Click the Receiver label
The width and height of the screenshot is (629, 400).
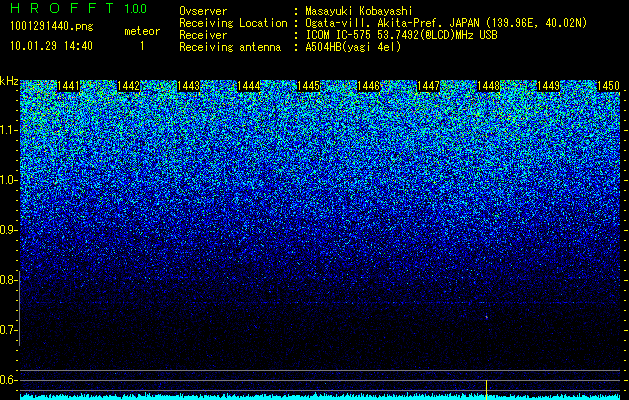203,35
